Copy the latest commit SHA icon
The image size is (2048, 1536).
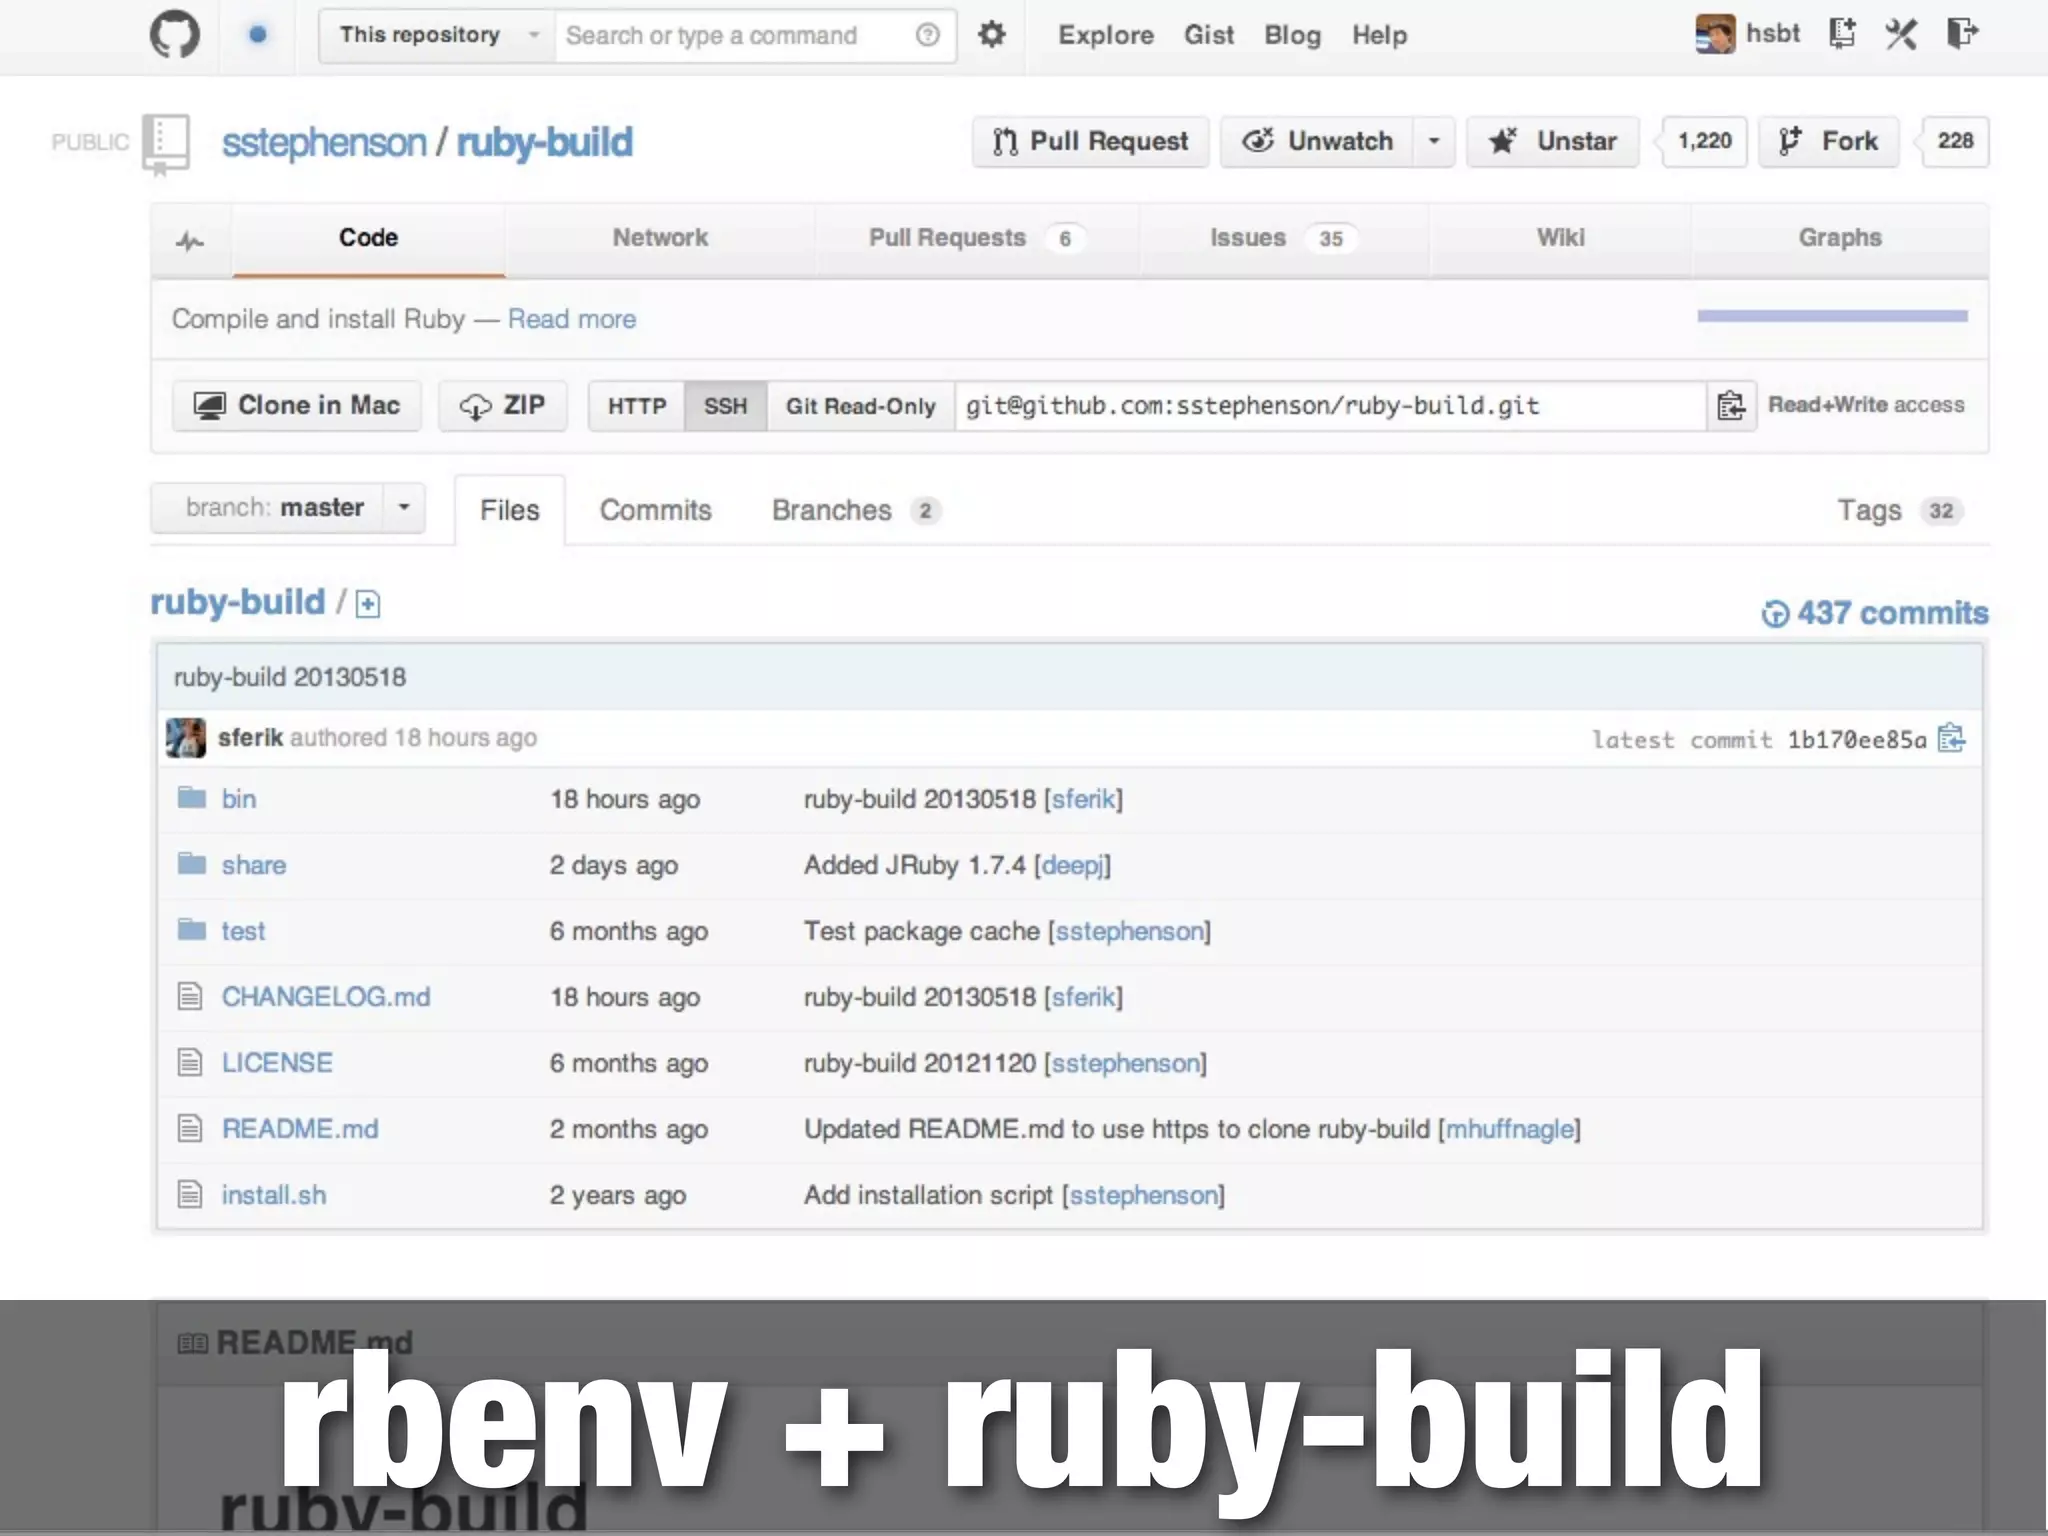click(1951, 738)
